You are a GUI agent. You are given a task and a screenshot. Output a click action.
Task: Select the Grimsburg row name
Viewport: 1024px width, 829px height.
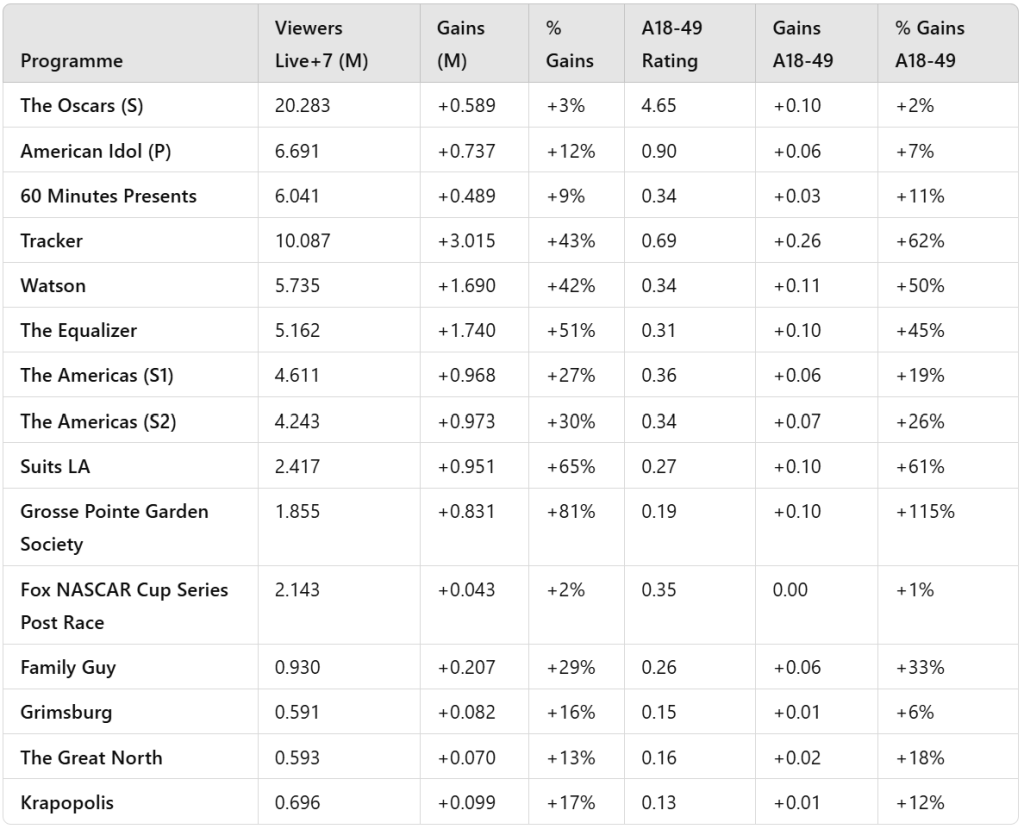66,712
